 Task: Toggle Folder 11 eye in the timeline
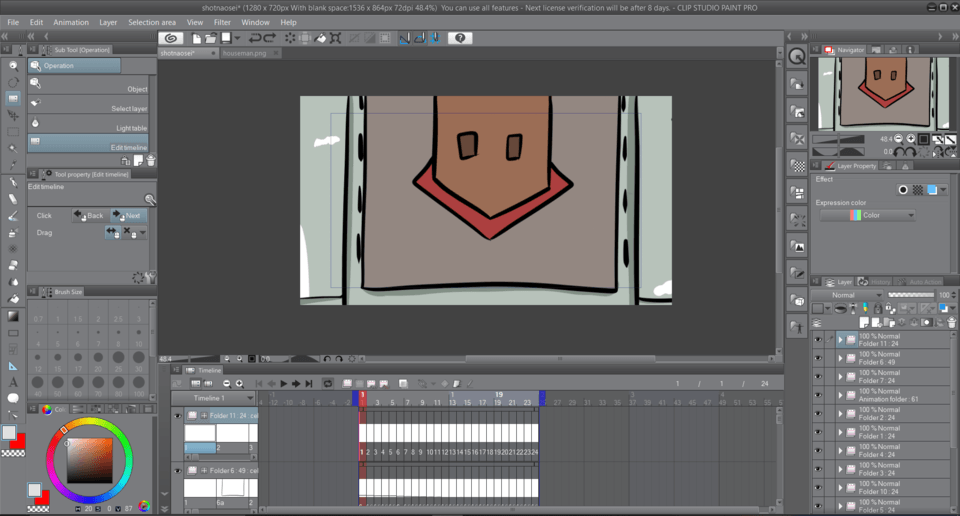pos(178,416)
